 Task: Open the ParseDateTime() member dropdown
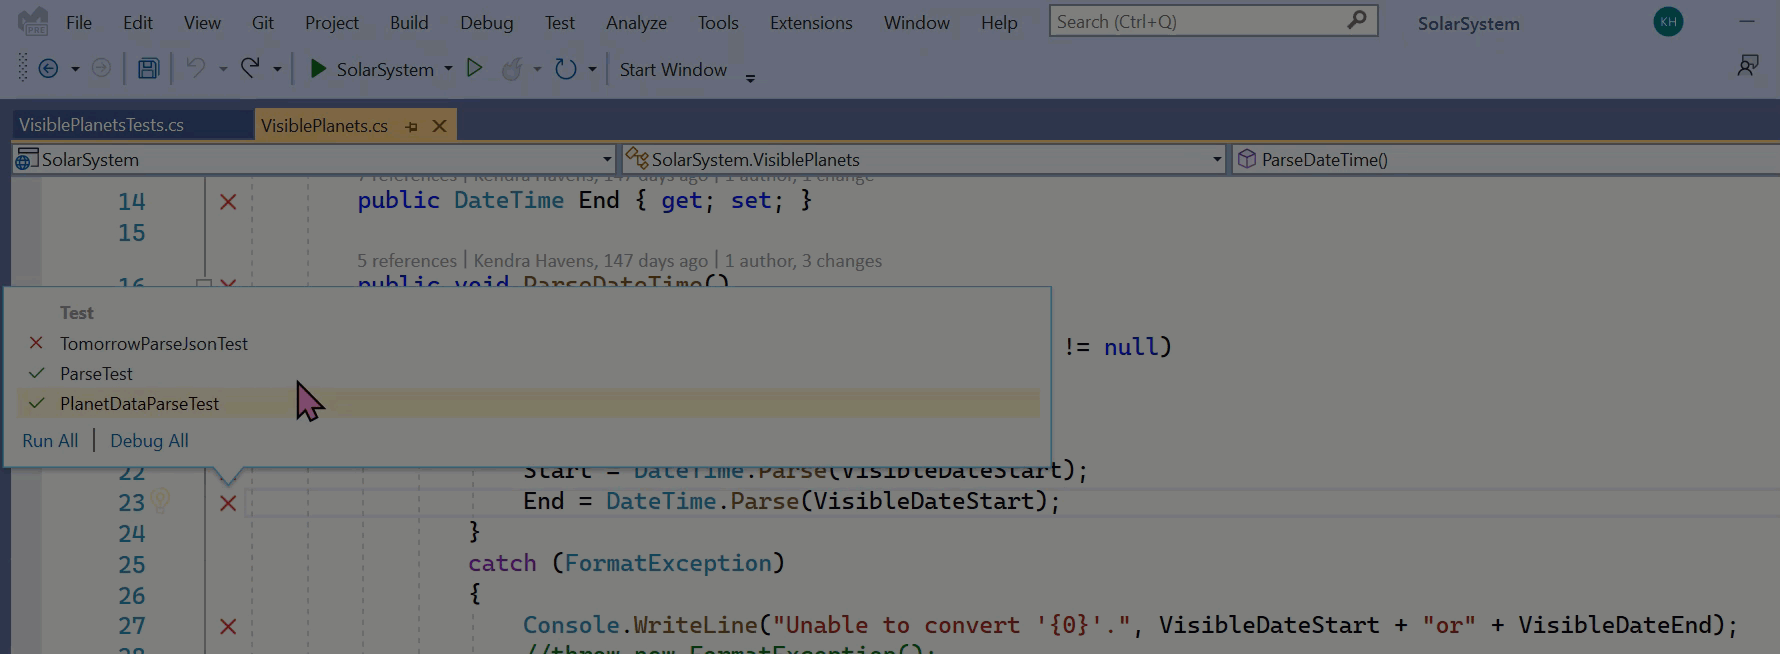(x=1500, y=160)
